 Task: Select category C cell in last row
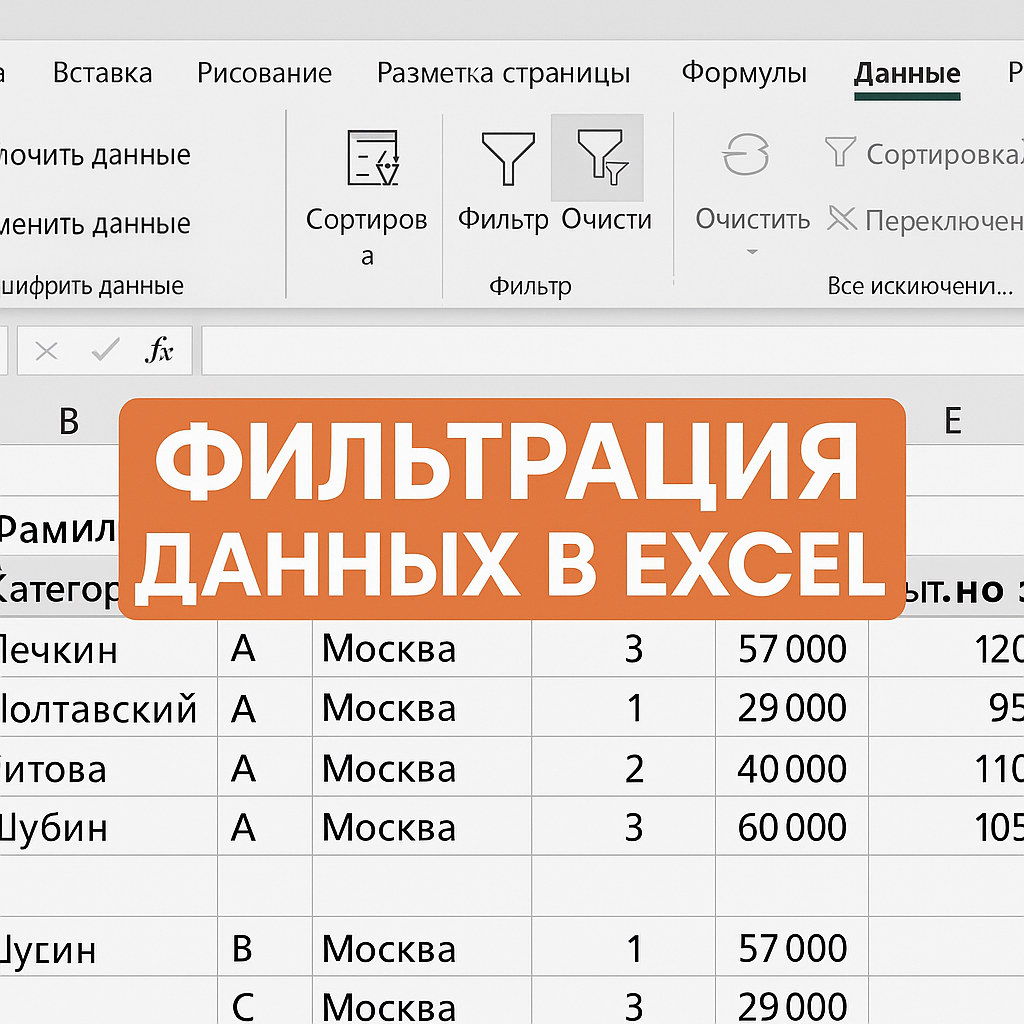point(264,1002)
